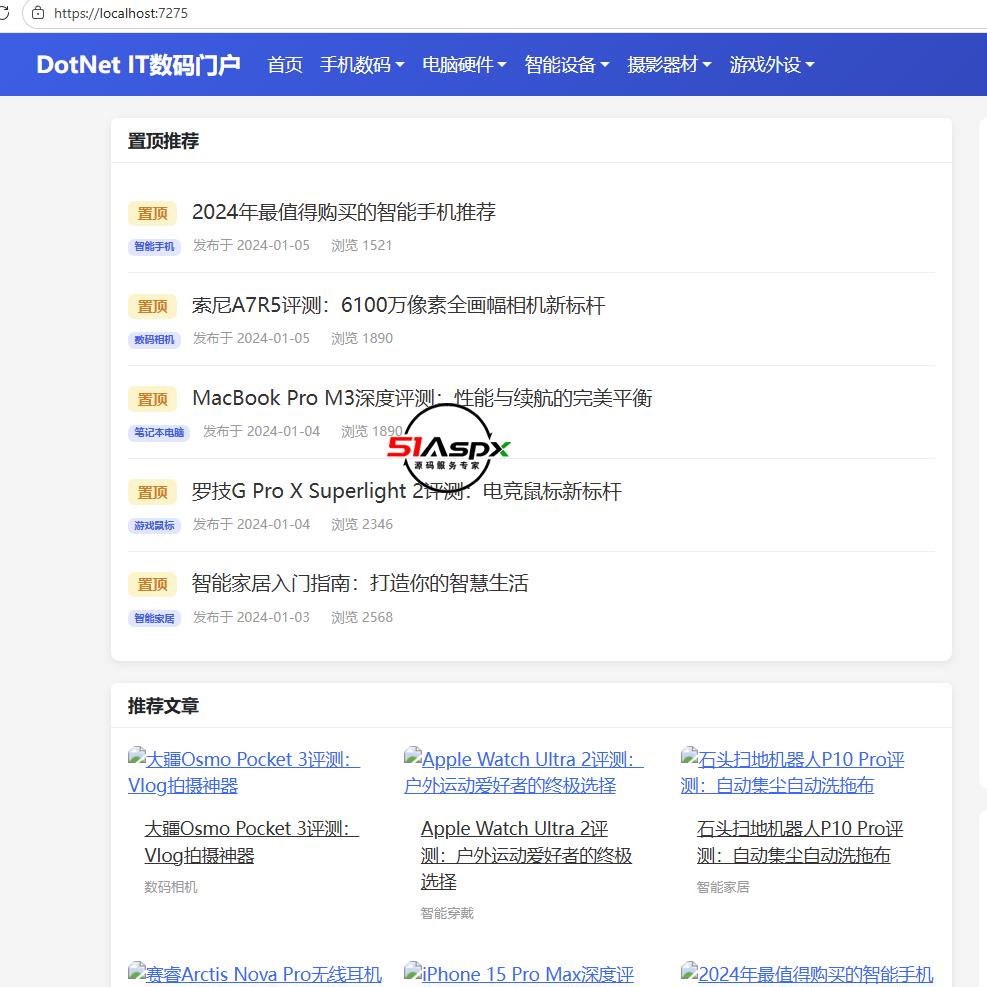This screenshot has height=987, width=987.
Task: Expand the 手机数码 dropdown menu
Action: pos(361,65)
